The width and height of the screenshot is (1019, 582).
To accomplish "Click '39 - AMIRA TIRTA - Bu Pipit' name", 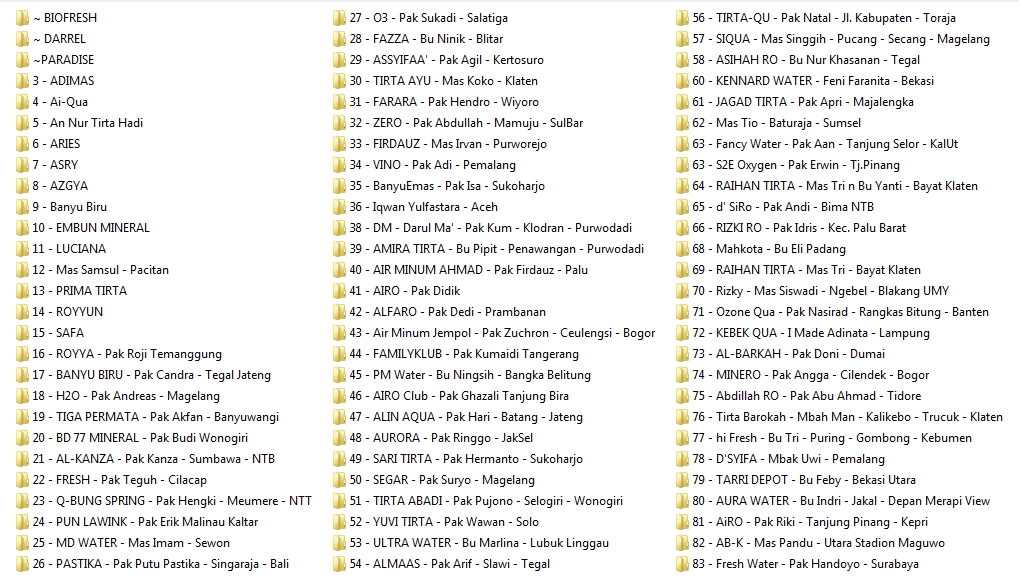I will 497,249.
